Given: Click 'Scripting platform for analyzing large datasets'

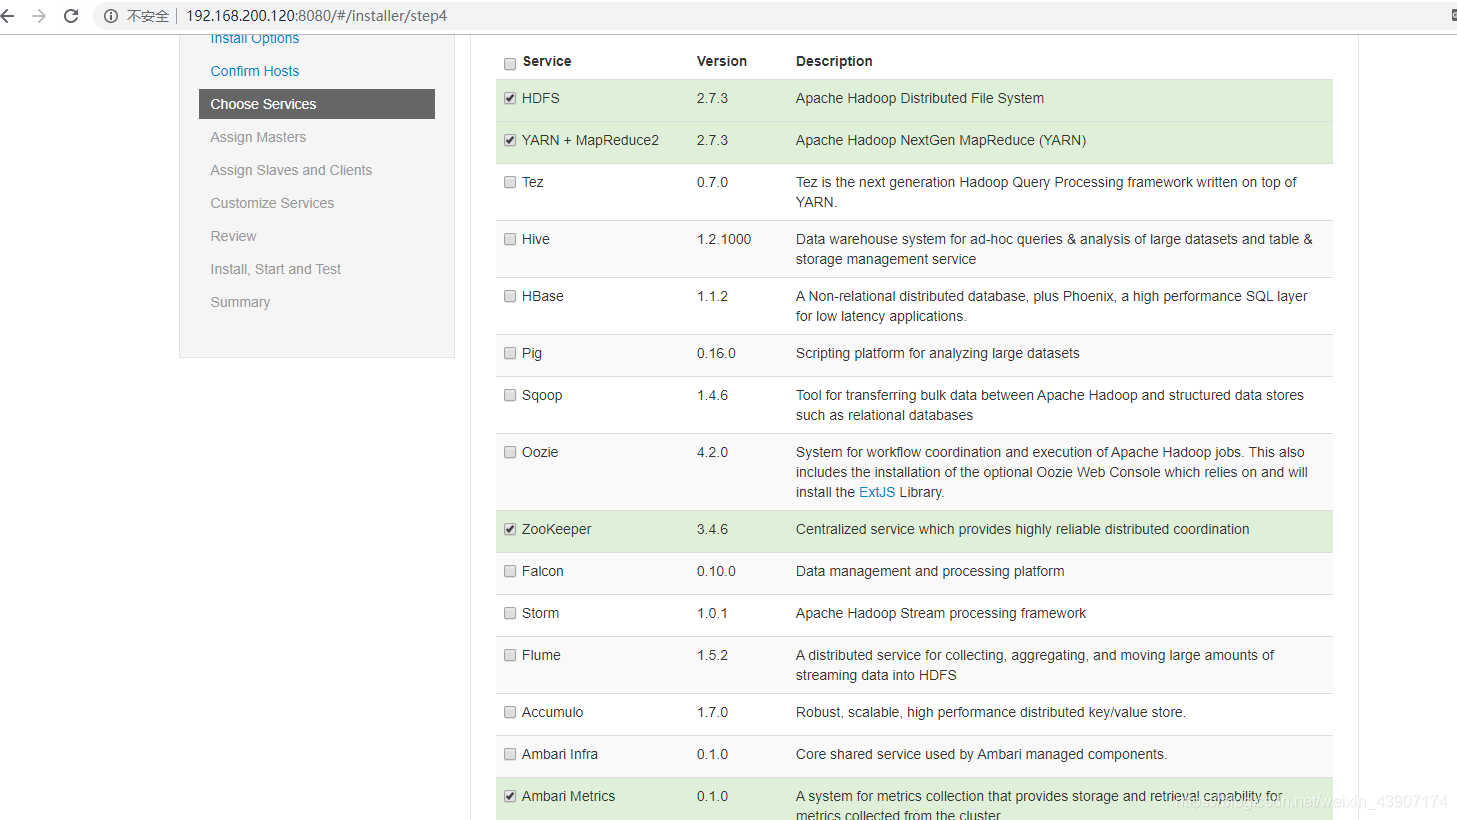Looking at the screenshot, I should (938, 353).
